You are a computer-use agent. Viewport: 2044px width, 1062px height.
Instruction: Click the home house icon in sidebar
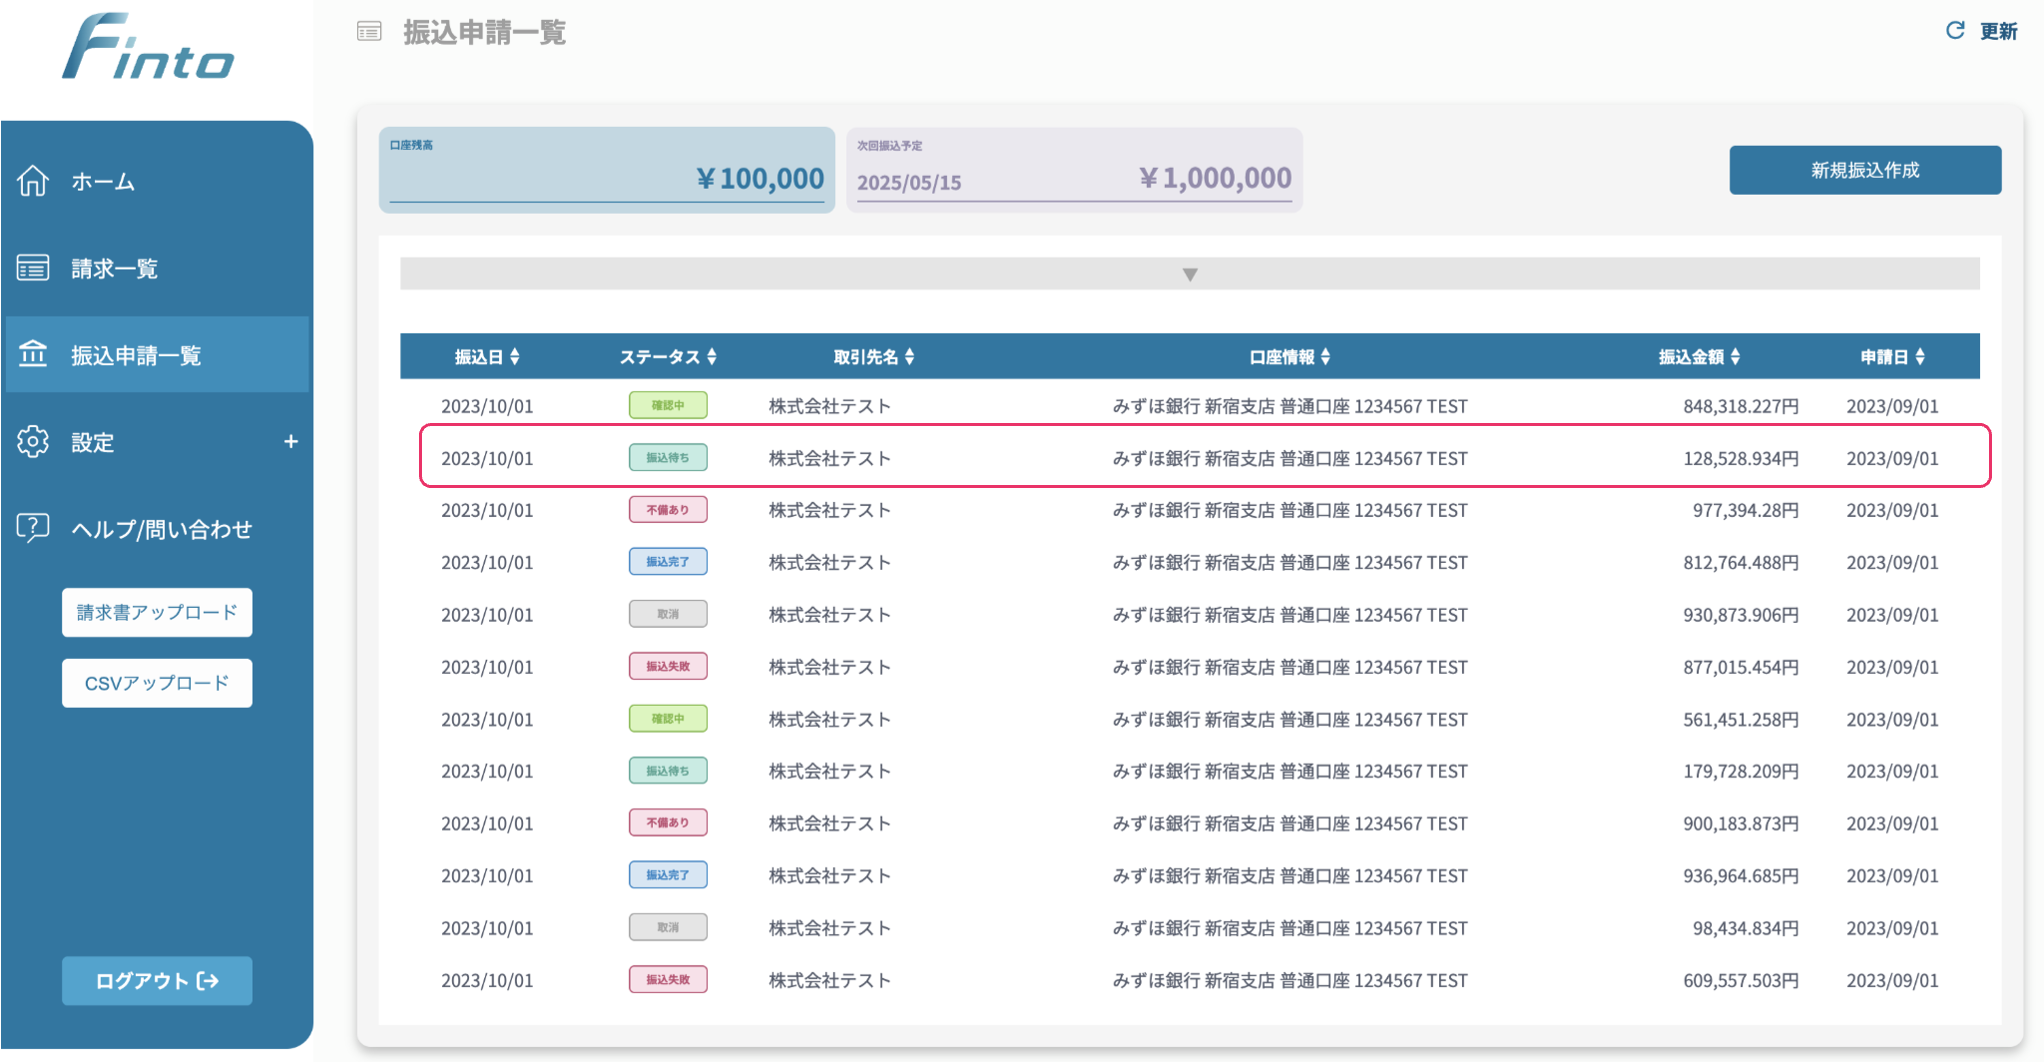point(33,181)
